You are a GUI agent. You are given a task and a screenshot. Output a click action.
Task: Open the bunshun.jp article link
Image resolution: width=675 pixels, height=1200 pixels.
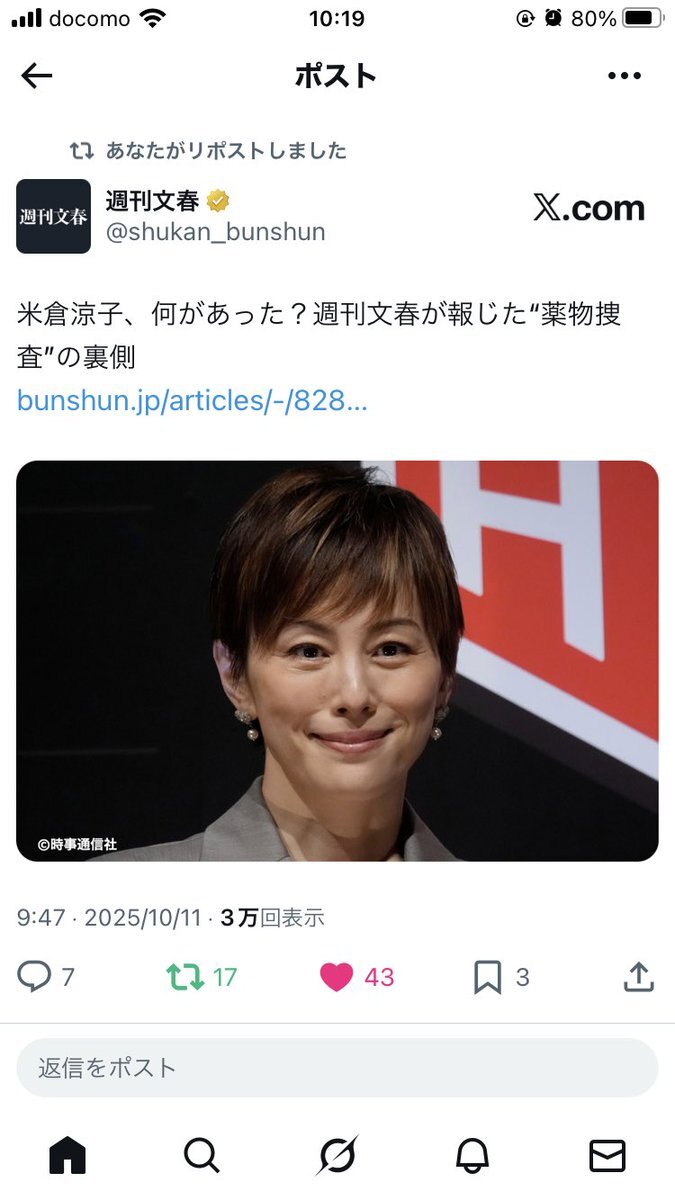193,402
